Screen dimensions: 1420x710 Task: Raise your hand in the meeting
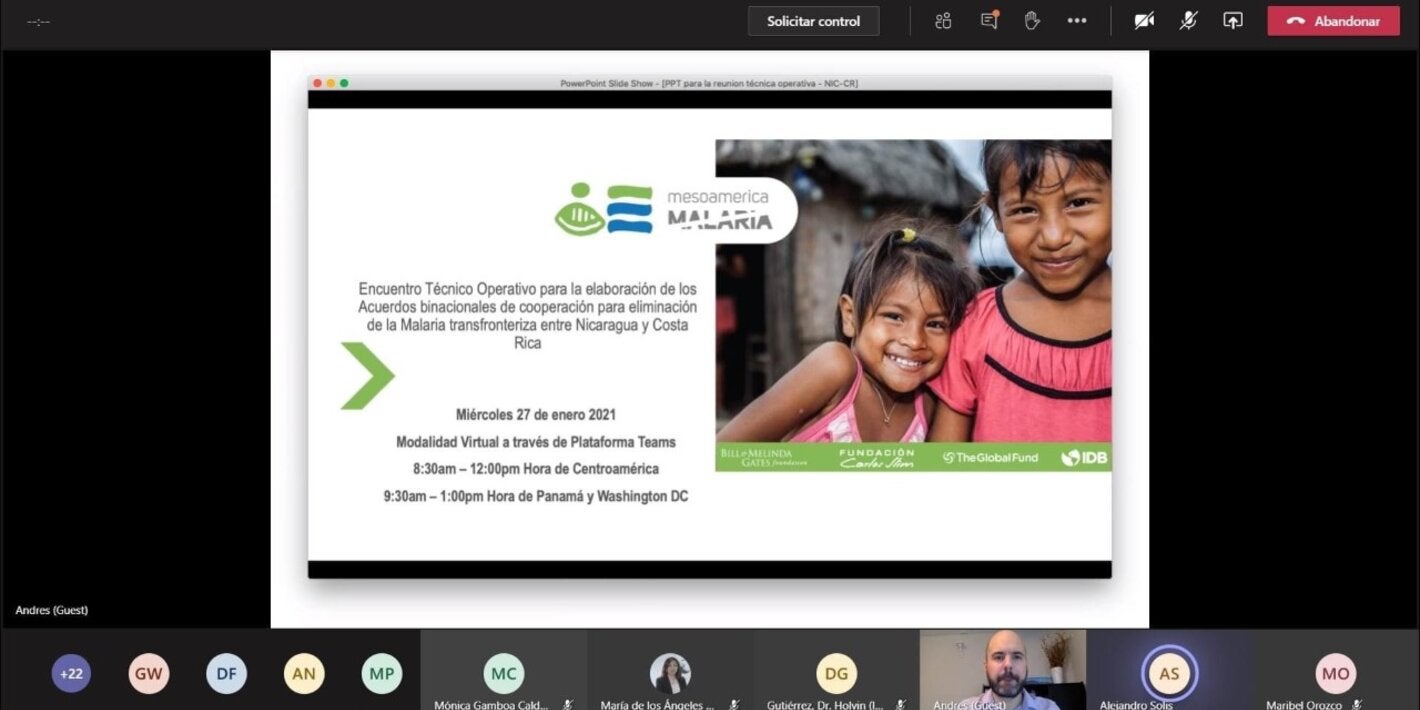[1032, 21]
